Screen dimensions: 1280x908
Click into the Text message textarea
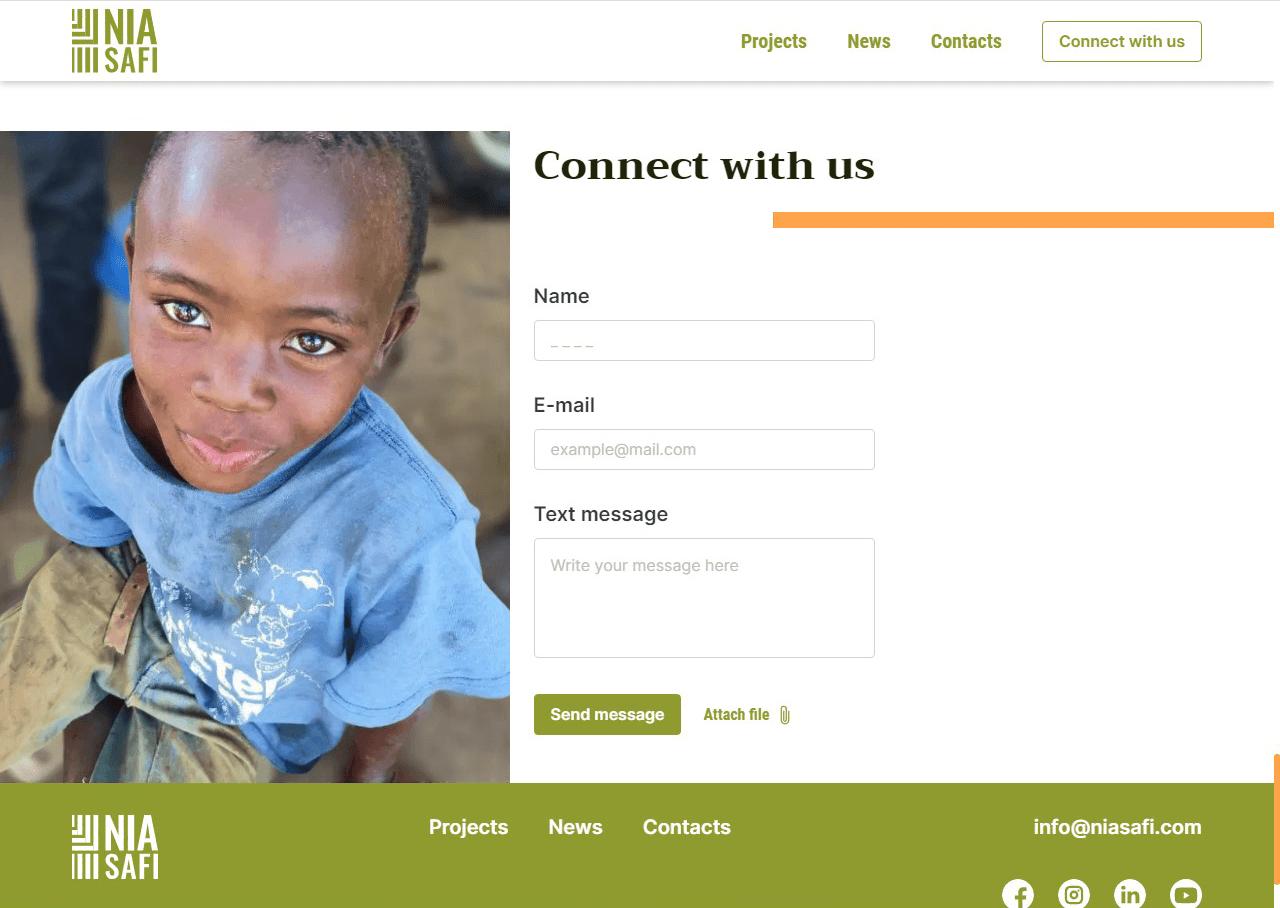(704, 598)
